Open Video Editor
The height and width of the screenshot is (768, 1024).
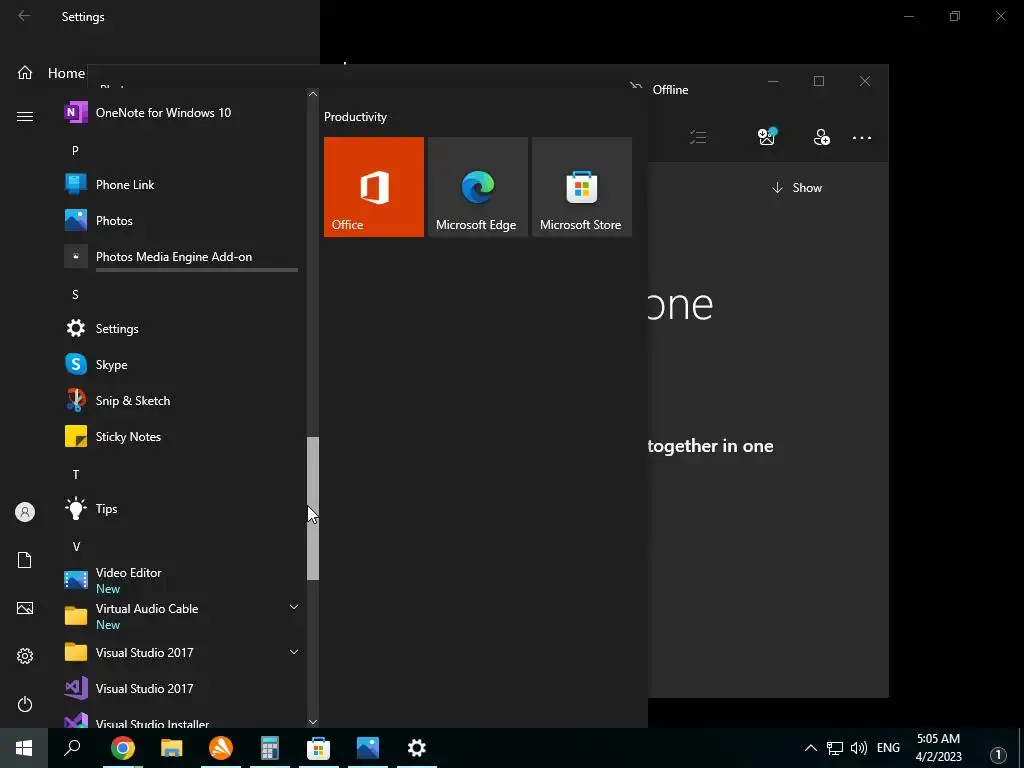coord(181,580)
